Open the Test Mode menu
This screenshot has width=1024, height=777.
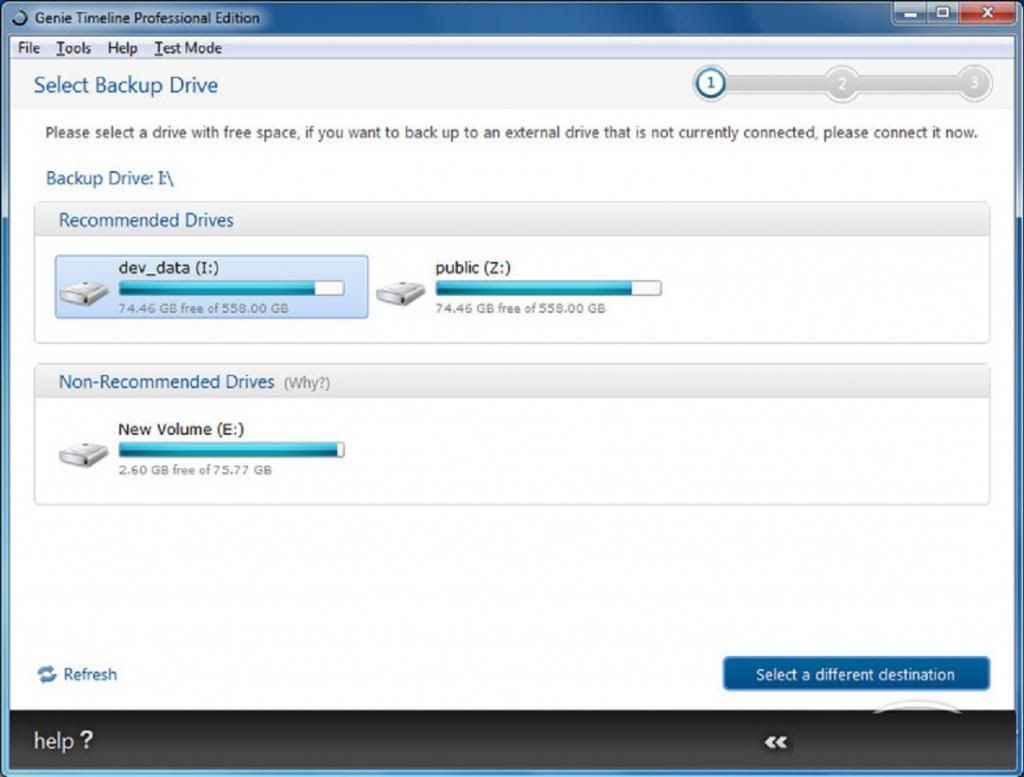click(x=188, y=48)
